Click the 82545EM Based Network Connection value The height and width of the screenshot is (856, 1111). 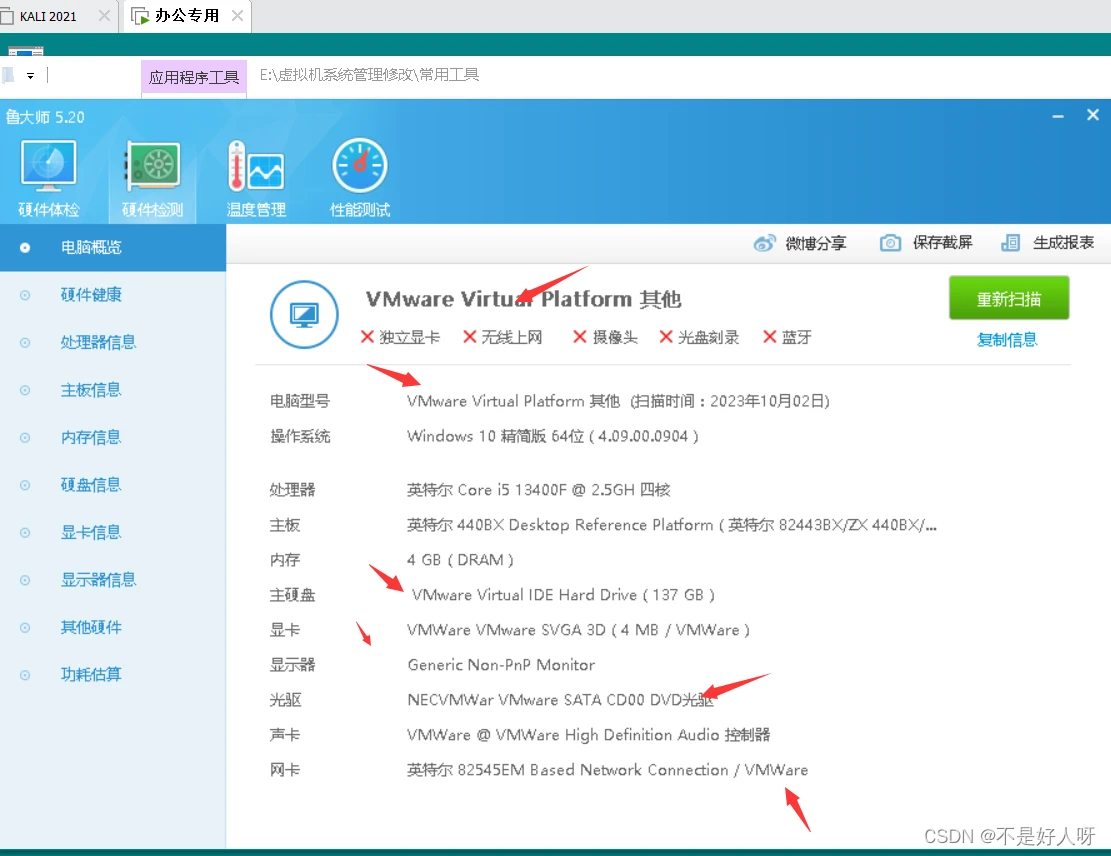pos(607,770)
